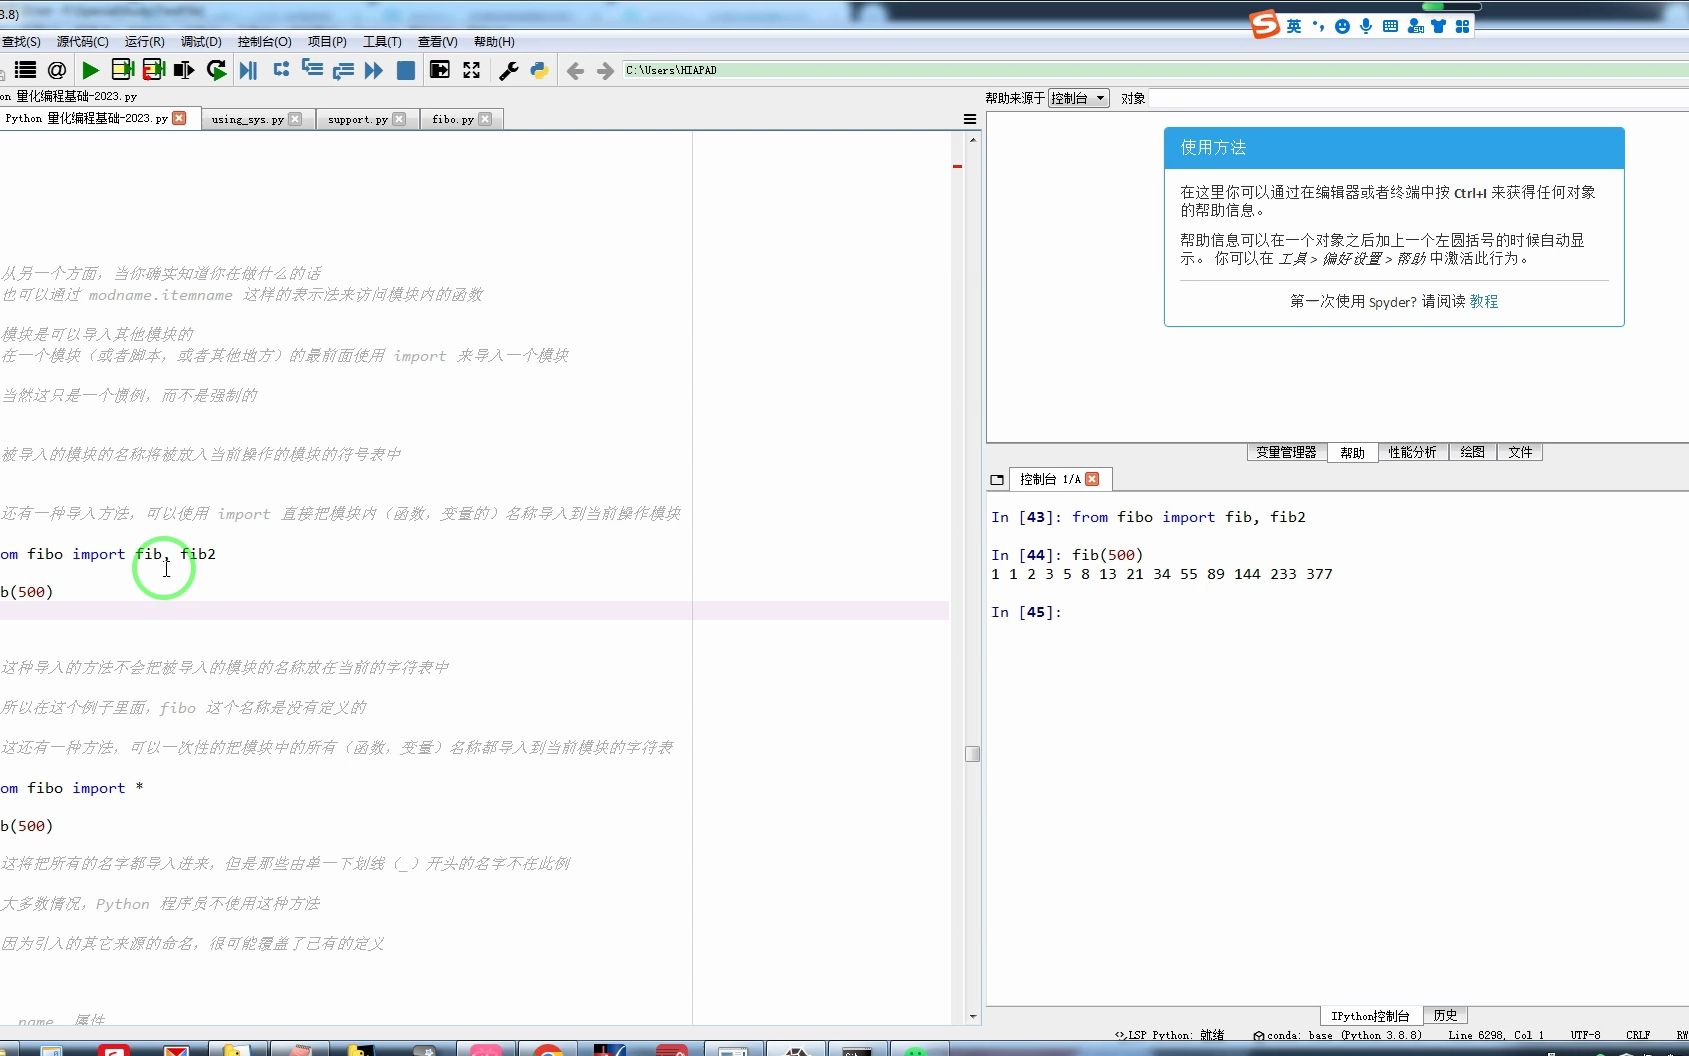Click the UTF-8 encoding status
The image size is (1689, 1056).
coord(1585,1035)
